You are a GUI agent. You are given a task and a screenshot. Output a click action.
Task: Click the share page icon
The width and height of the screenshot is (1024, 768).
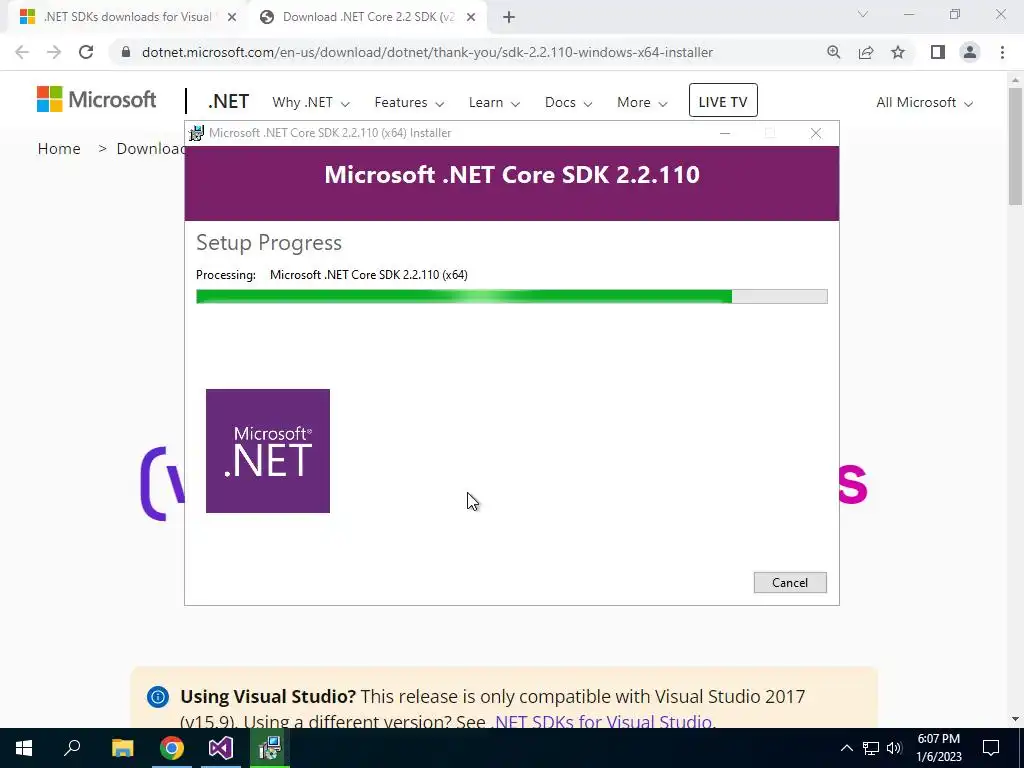[x=866, y=52]
